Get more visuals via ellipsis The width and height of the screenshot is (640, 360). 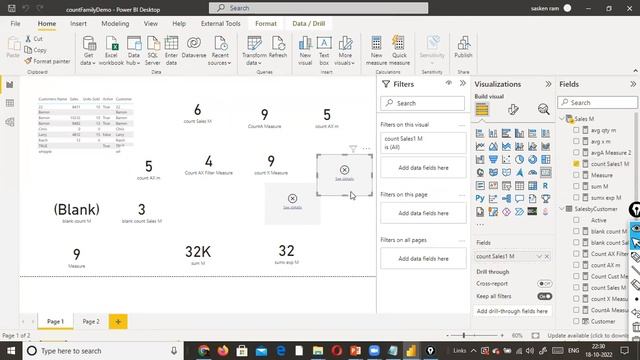480,224
